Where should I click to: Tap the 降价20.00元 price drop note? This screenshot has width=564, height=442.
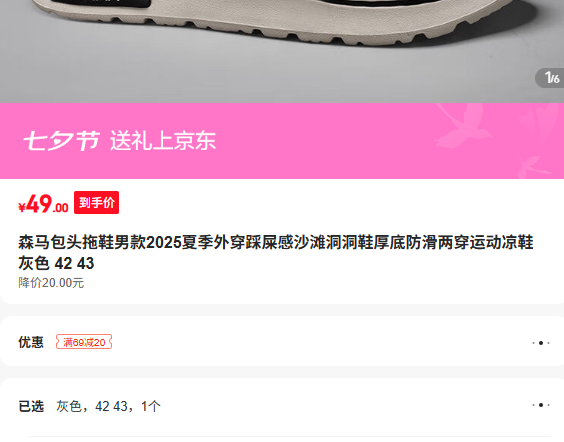pyautogui.click(x=51, y=283)
